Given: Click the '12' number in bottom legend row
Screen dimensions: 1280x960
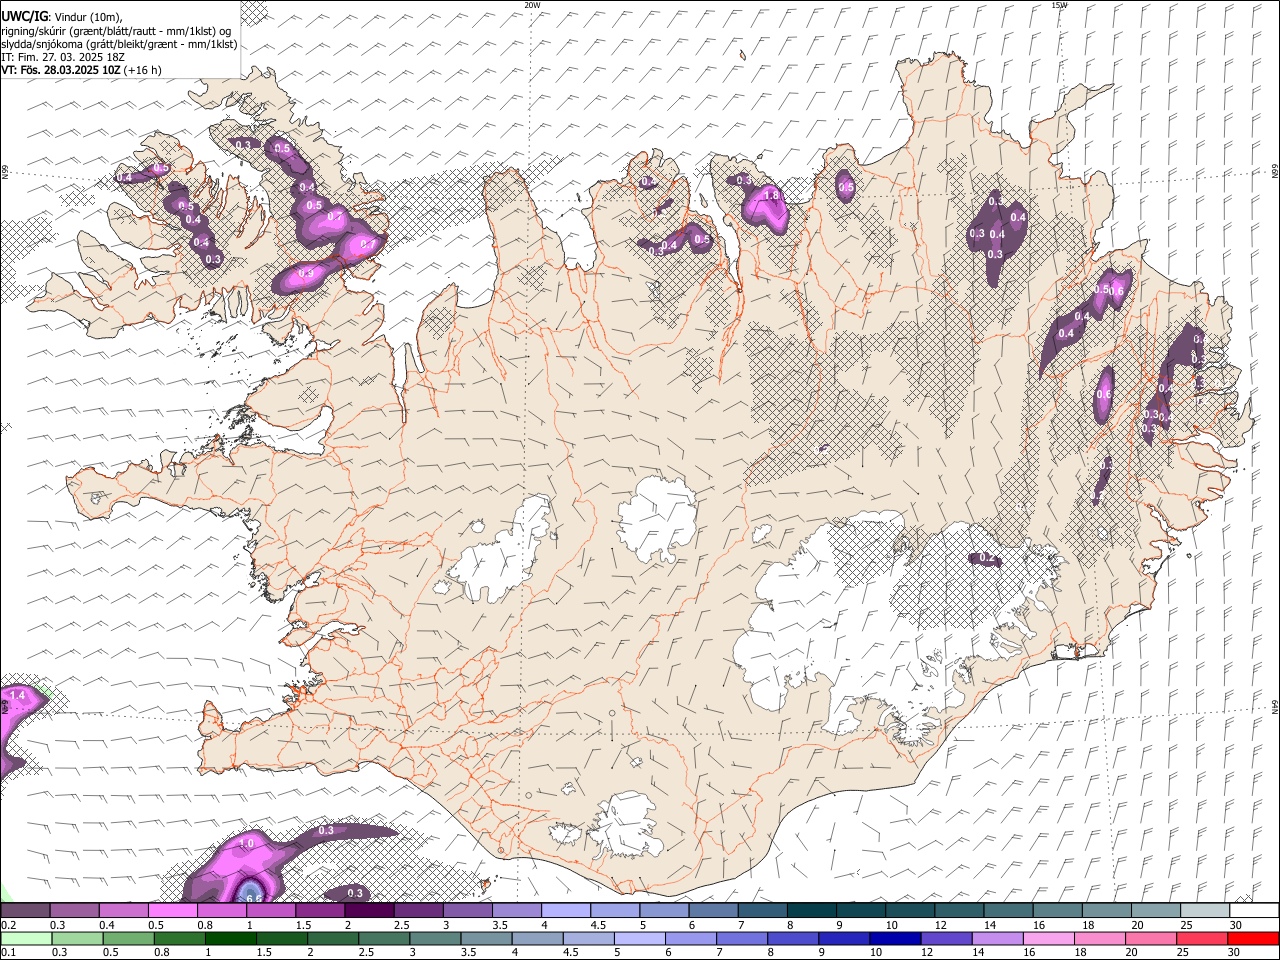Looking at the screenshot, I should (x=927, y=952).
